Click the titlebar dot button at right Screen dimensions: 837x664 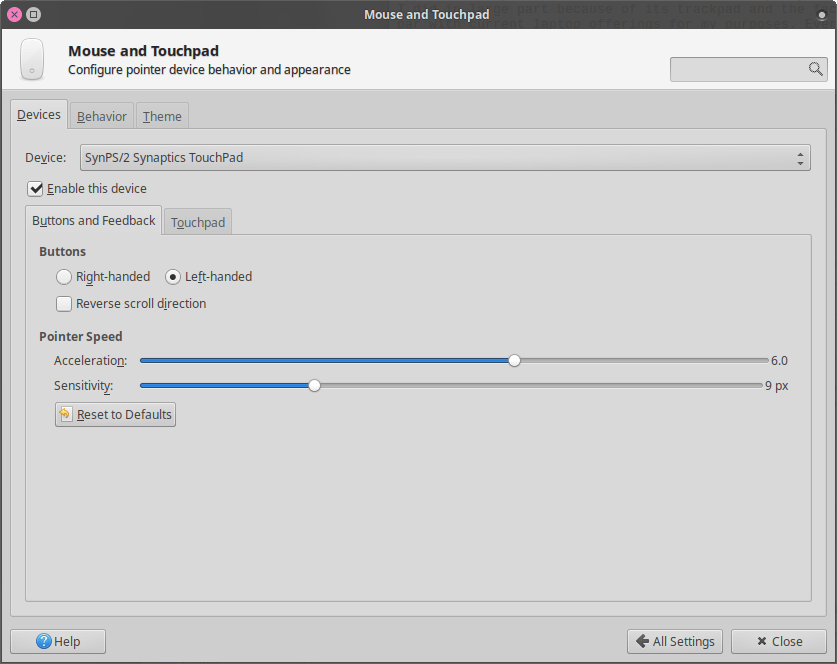tap(822, 15)
